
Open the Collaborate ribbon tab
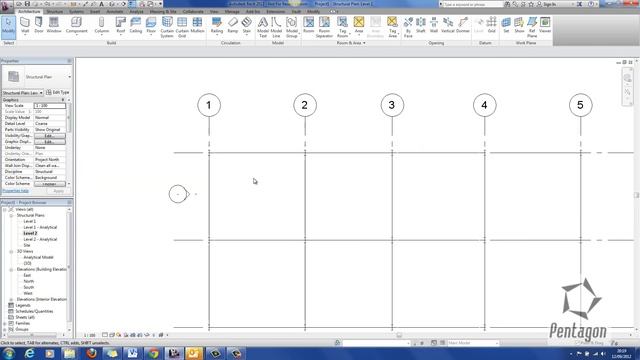pyautogui.click(x=193, y=11)
